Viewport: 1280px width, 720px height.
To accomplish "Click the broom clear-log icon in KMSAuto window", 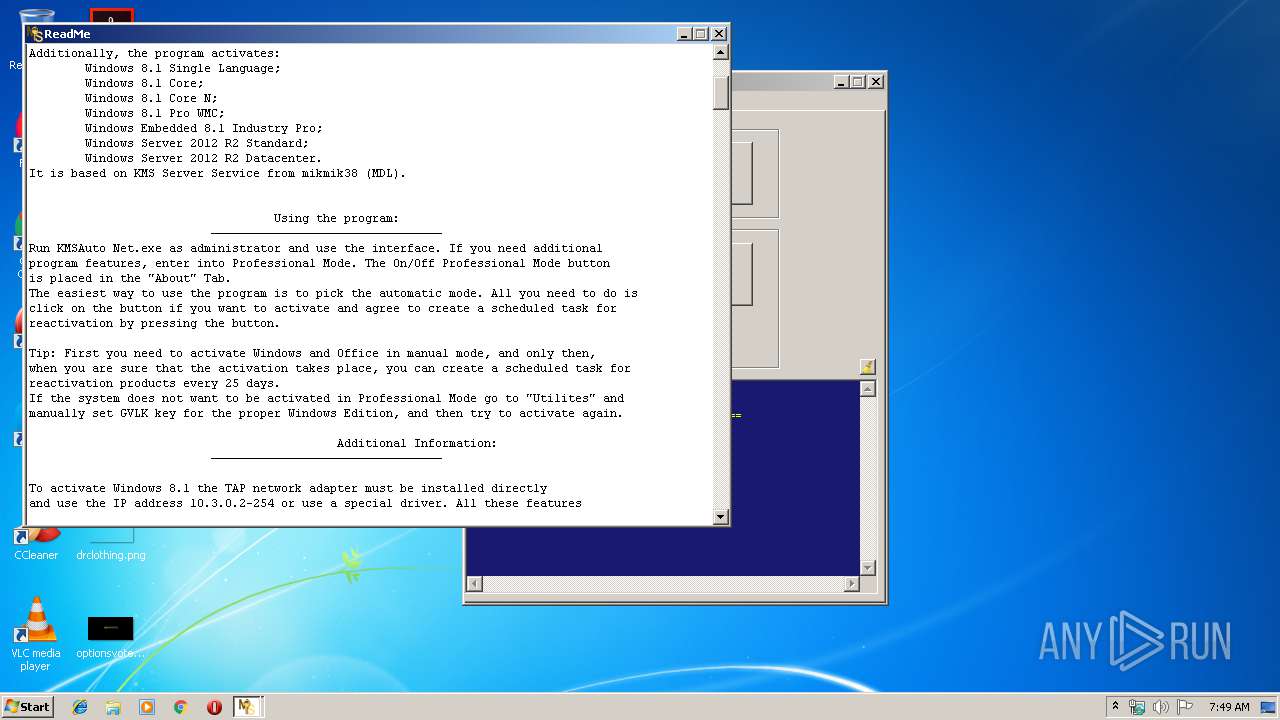I will click(x=867, y=368).
